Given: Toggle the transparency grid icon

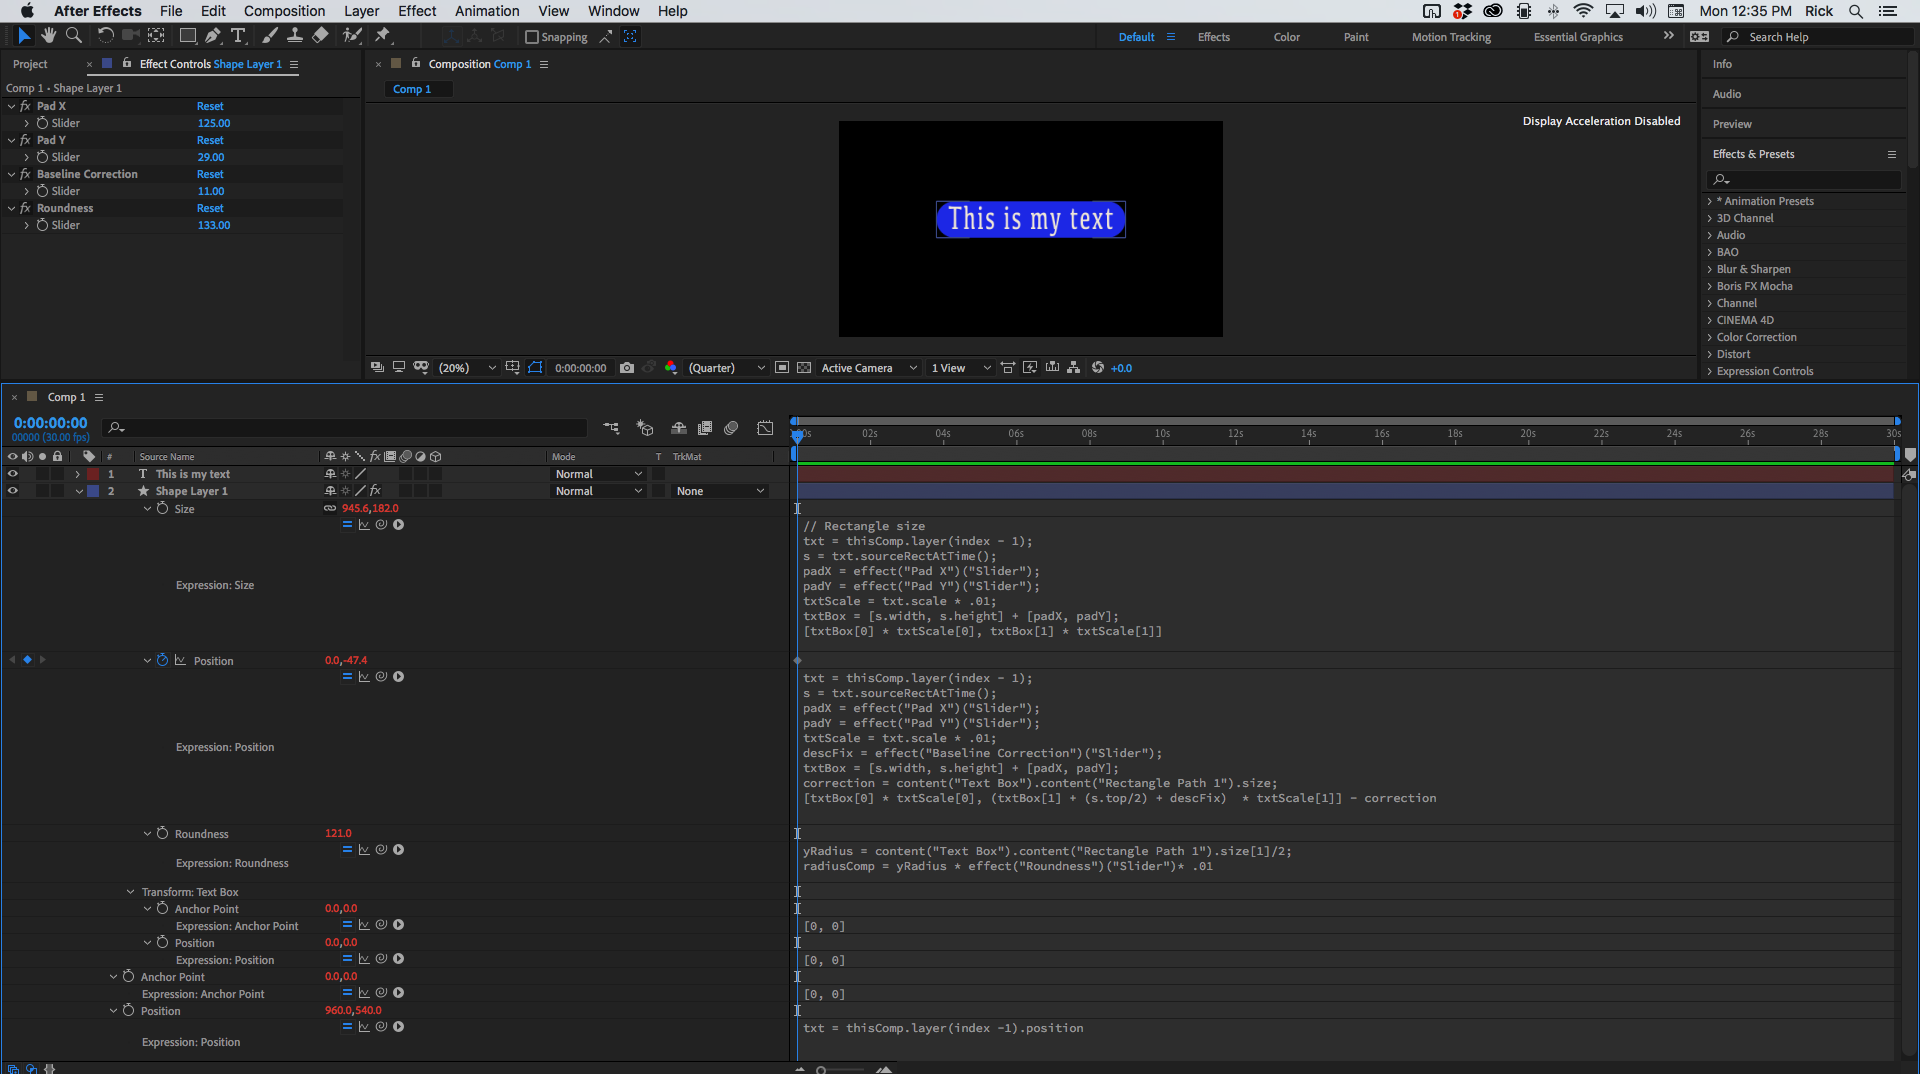Looking at the screenshot, I should click(804, 368).
